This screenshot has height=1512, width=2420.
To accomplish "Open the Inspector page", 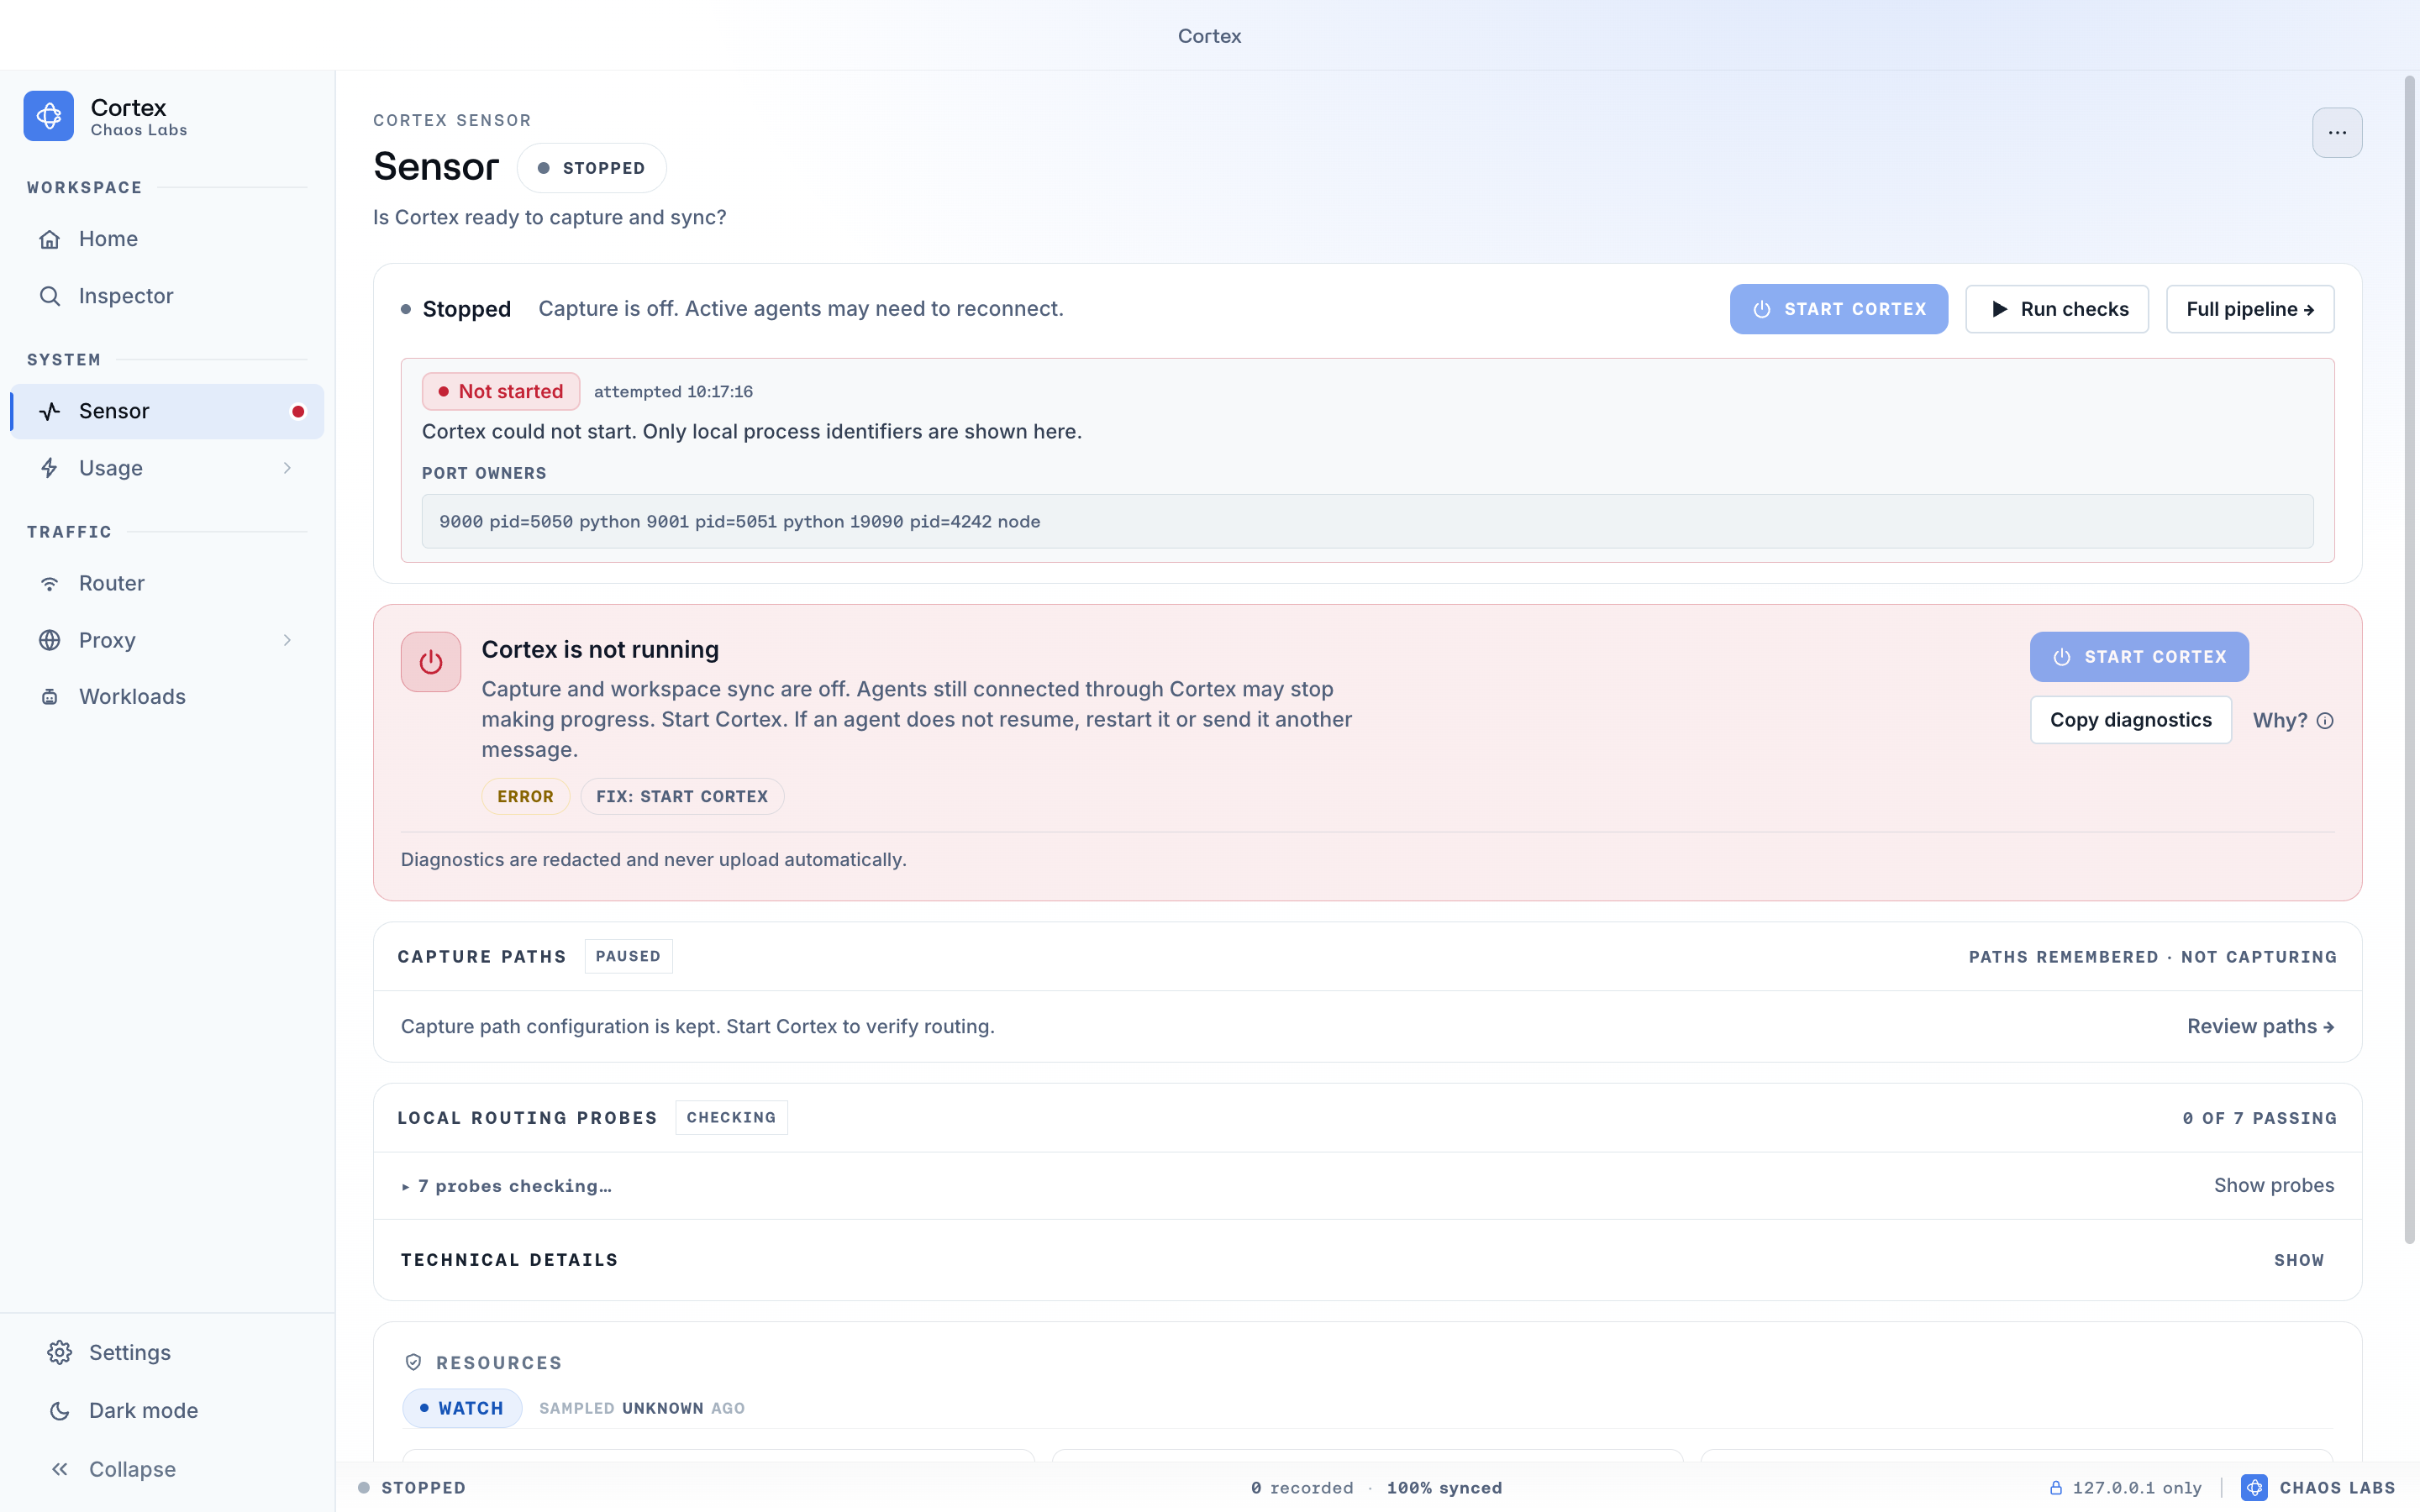I will point(167,296).
